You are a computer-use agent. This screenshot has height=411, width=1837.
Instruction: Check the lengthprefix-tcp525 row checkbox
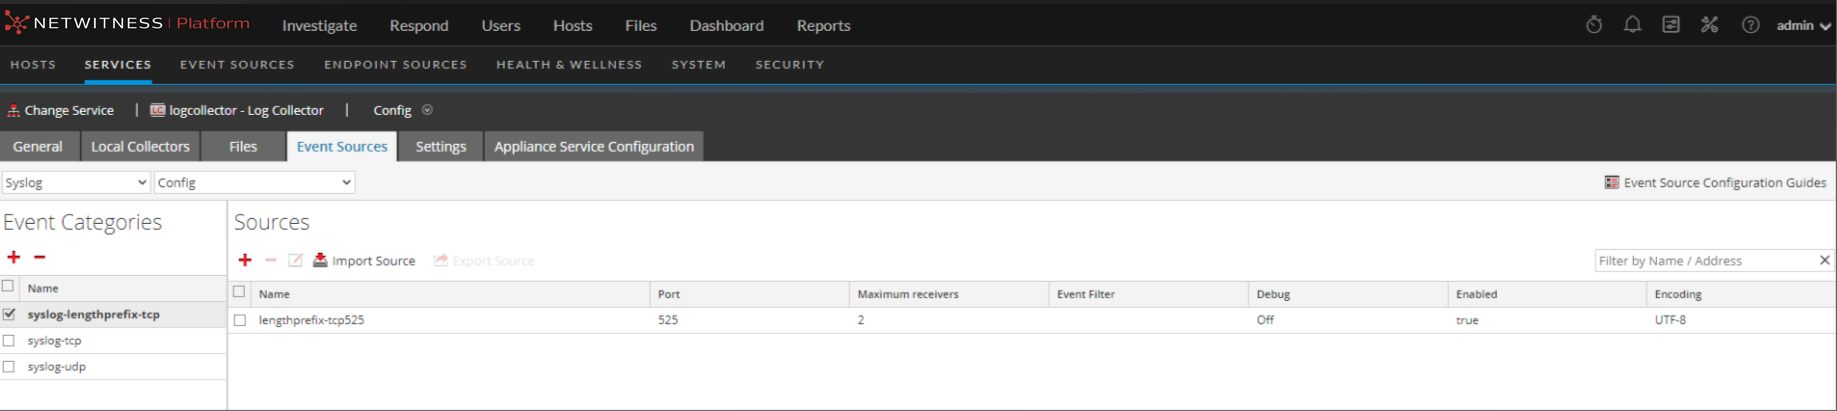[240, 320]
